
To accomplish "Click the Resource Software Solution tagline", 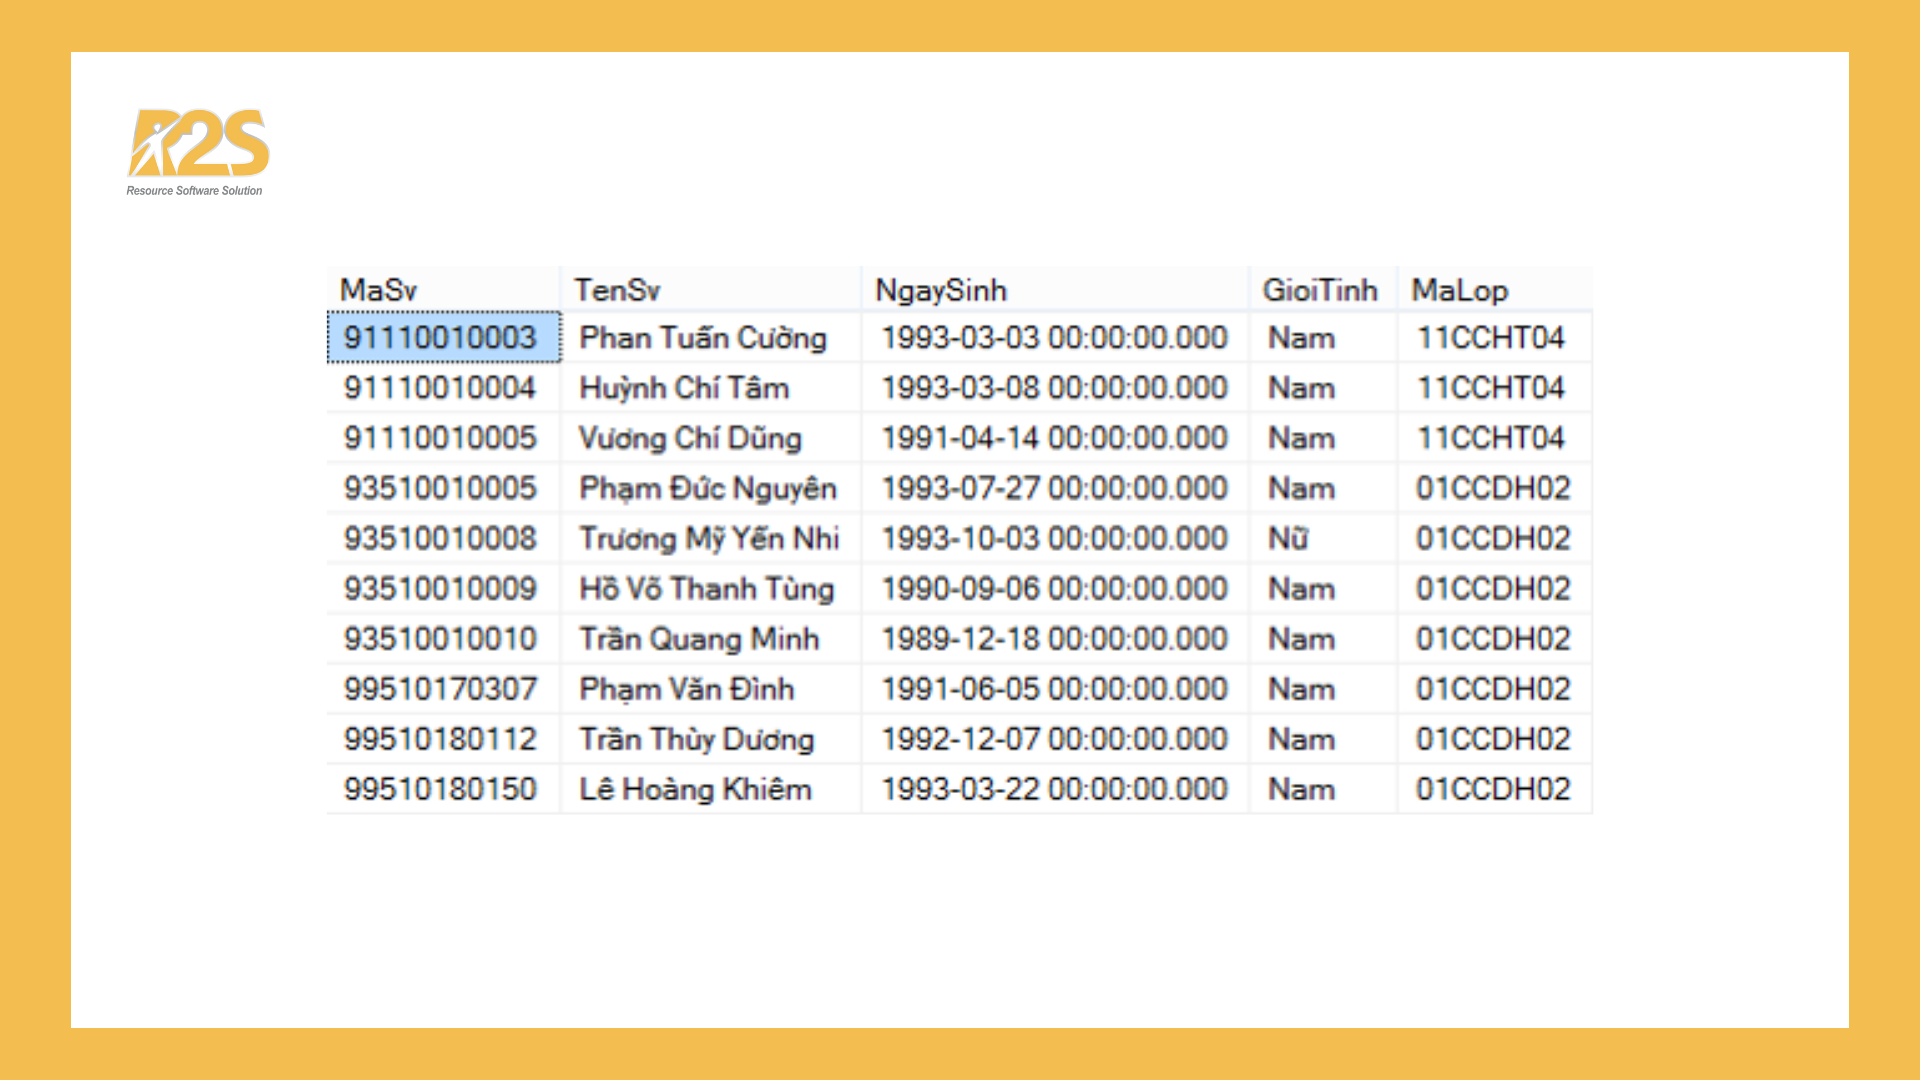I will coord(194,189).
